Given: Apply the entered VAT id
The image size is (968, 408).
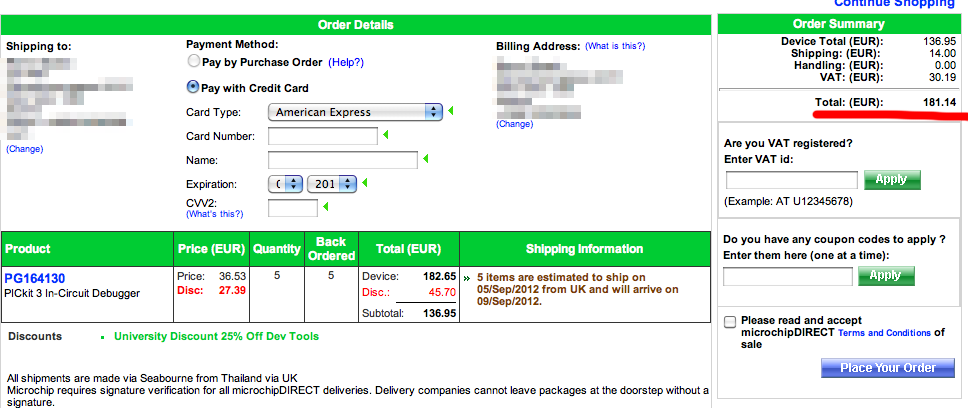Looking at the screenshot, I should (x=891, y=180).
